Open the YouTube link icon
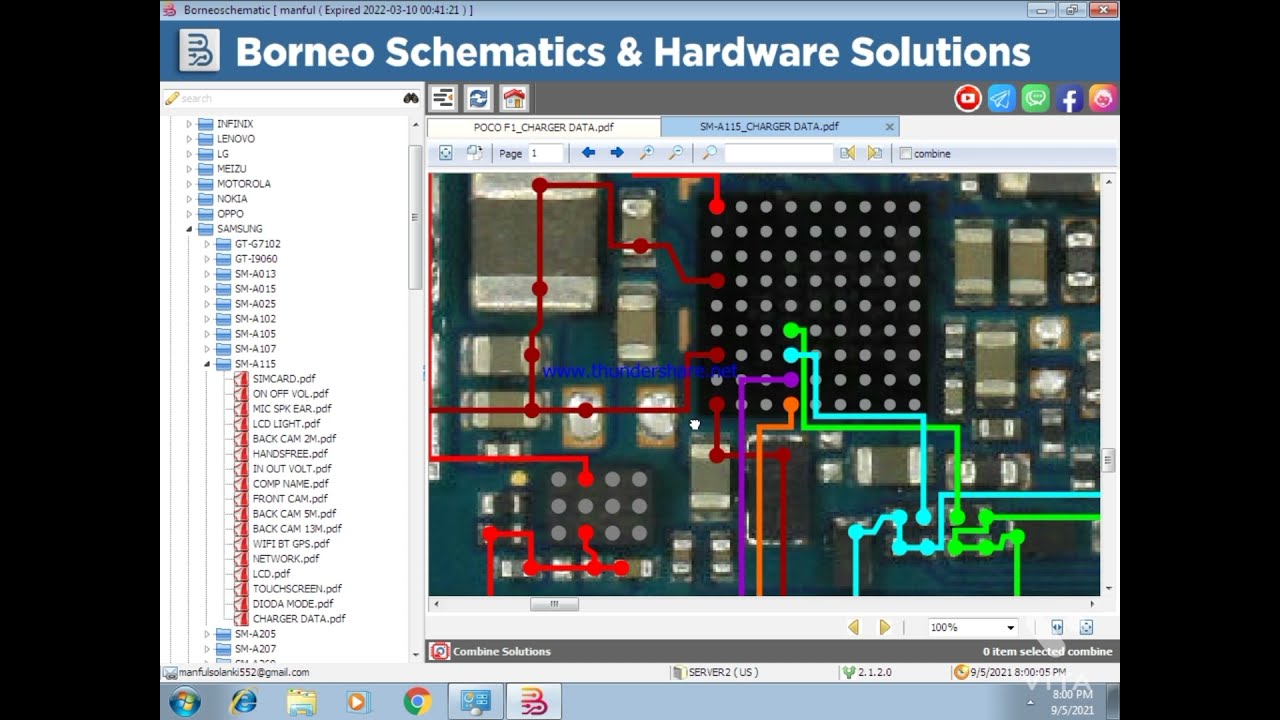The image size is (1280, 720). coord(968,98)
